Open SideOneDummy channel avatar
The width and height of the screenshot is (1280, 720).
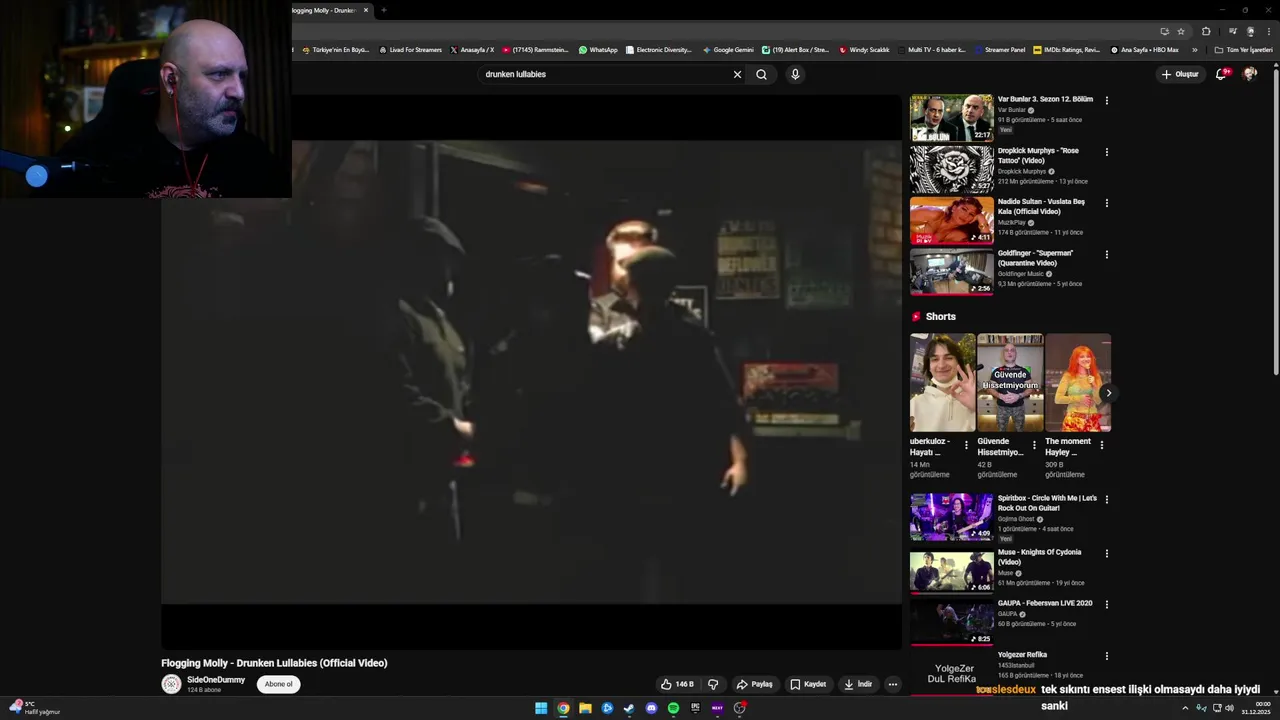171,684
